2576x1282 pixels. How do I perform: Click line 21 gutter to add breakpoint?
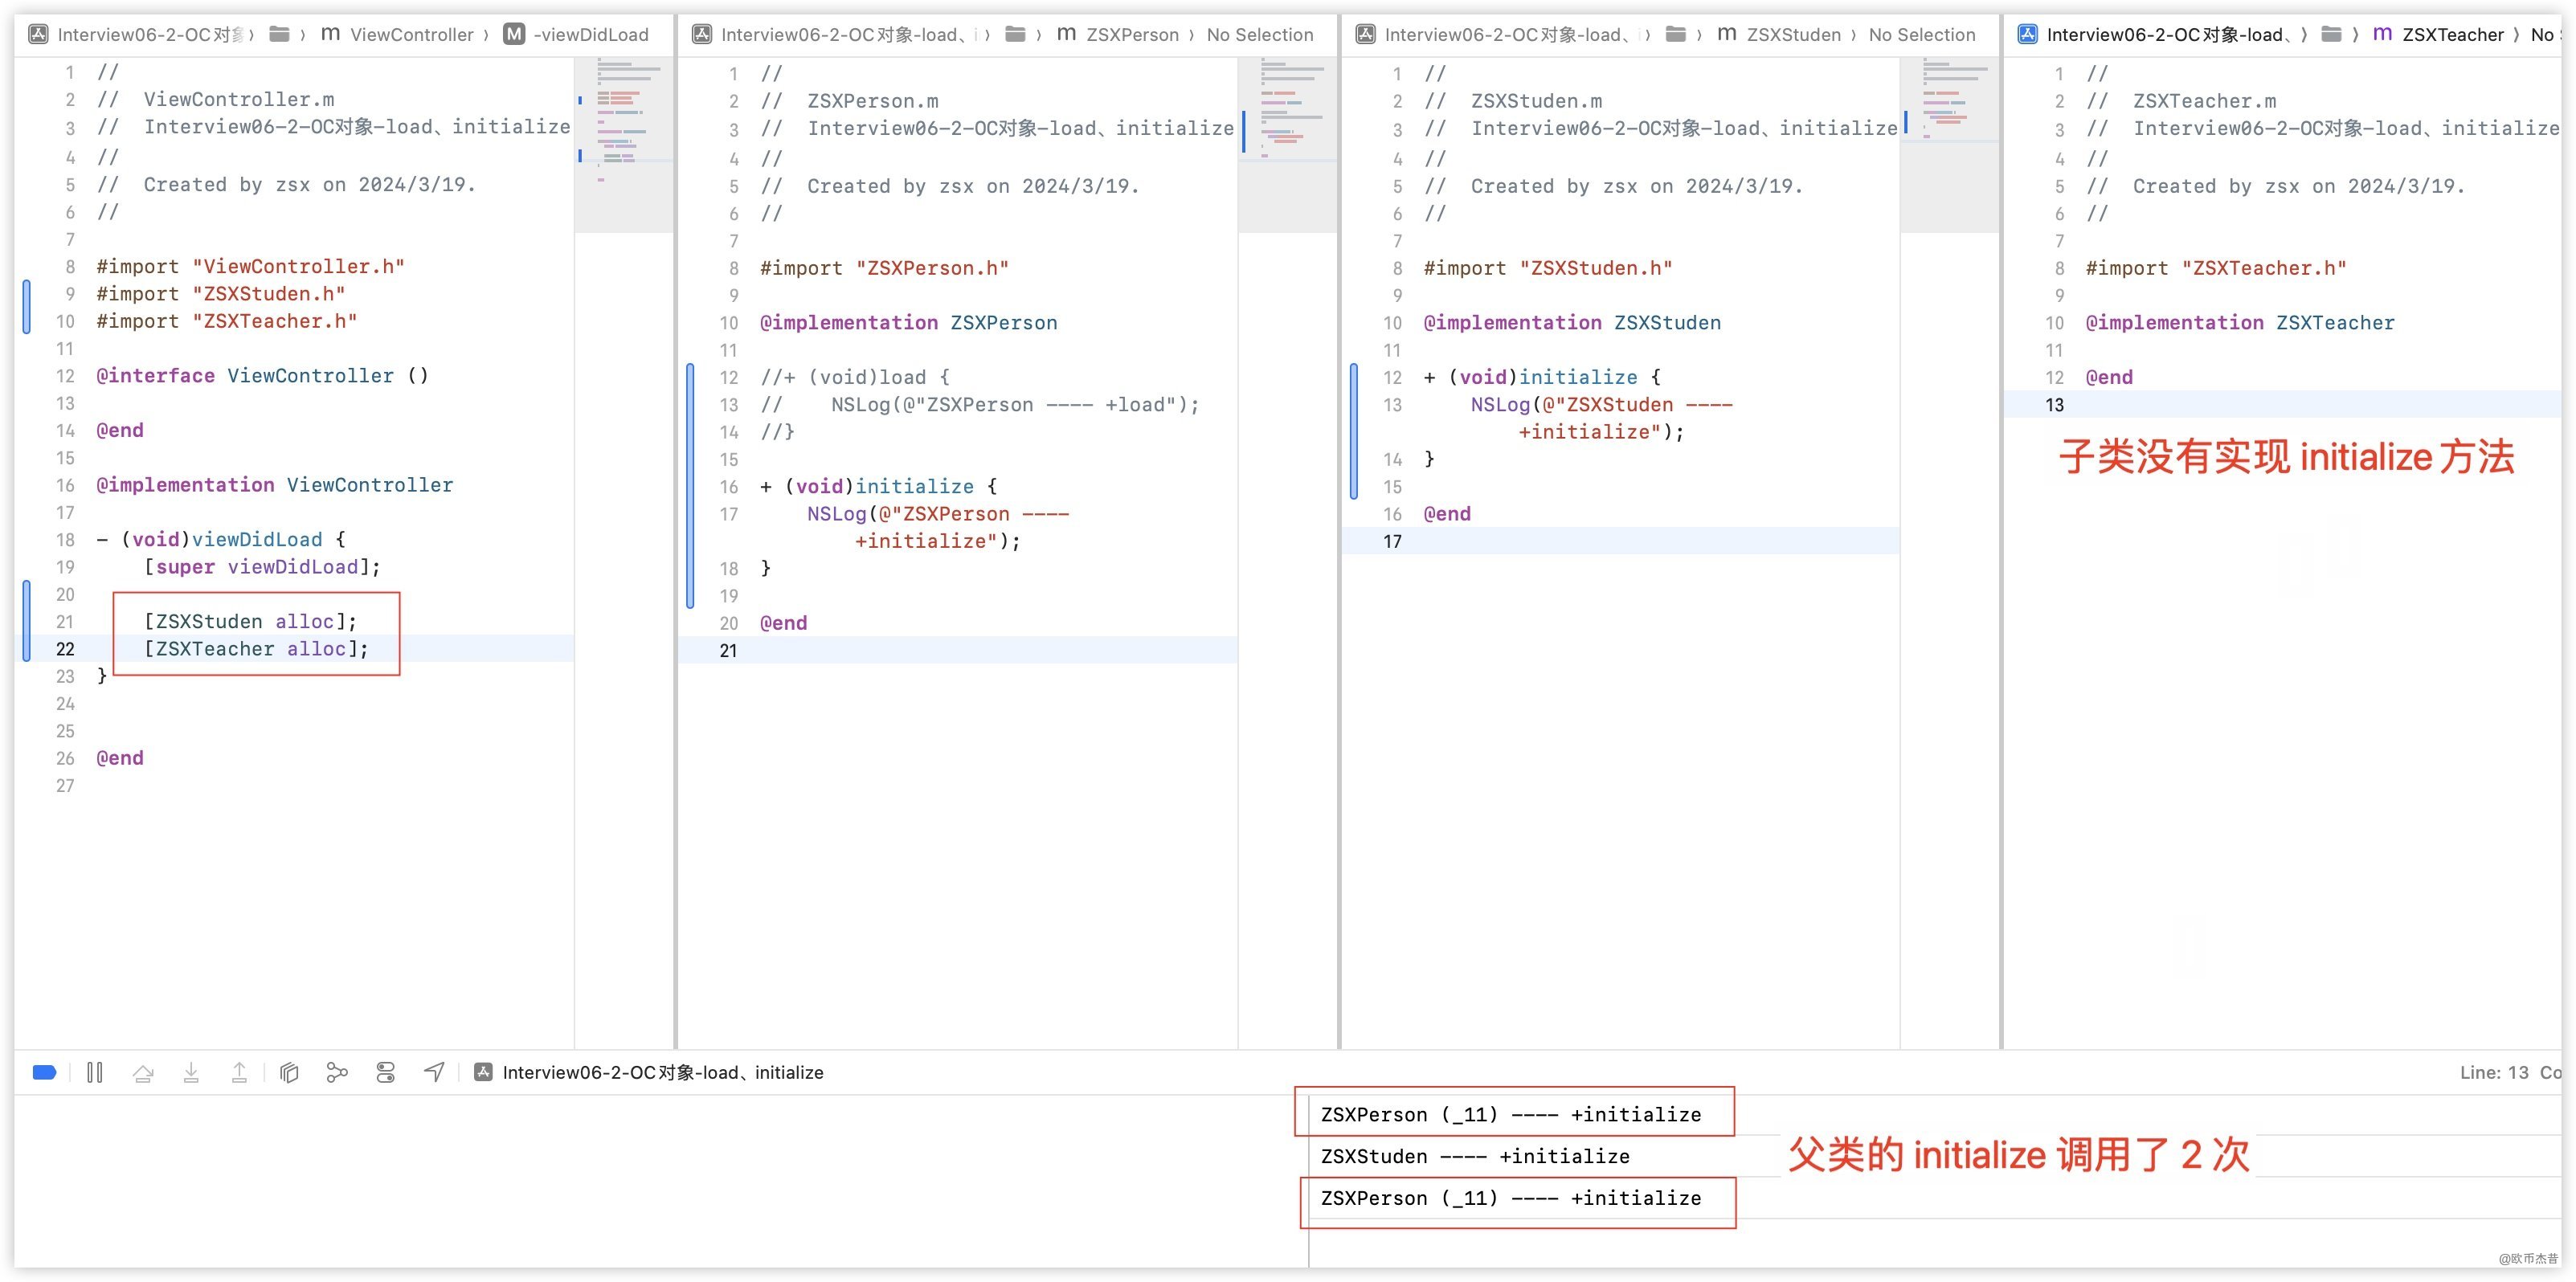pyautogui.click(x=65, y=622)
